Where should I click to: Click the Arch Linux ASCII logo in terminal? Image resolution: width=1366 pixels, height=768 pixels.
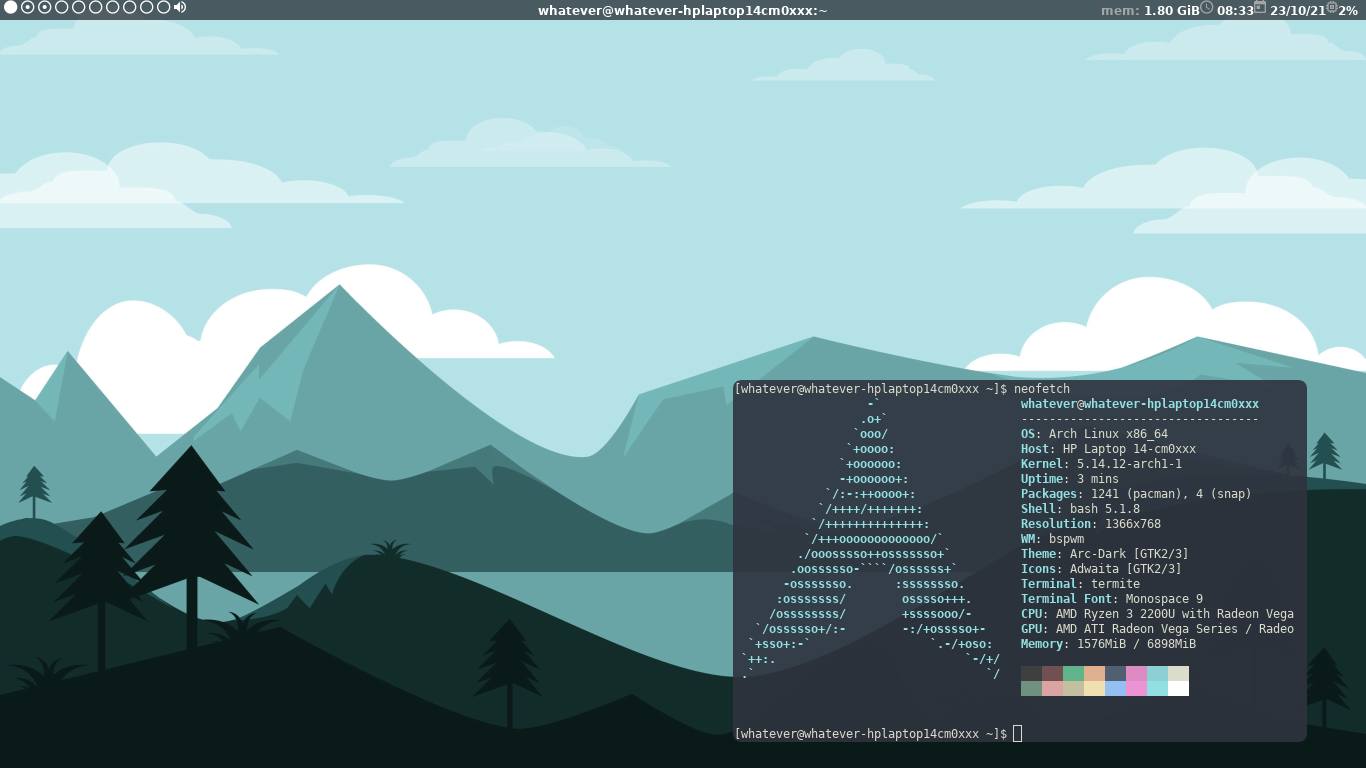[870, 539]
